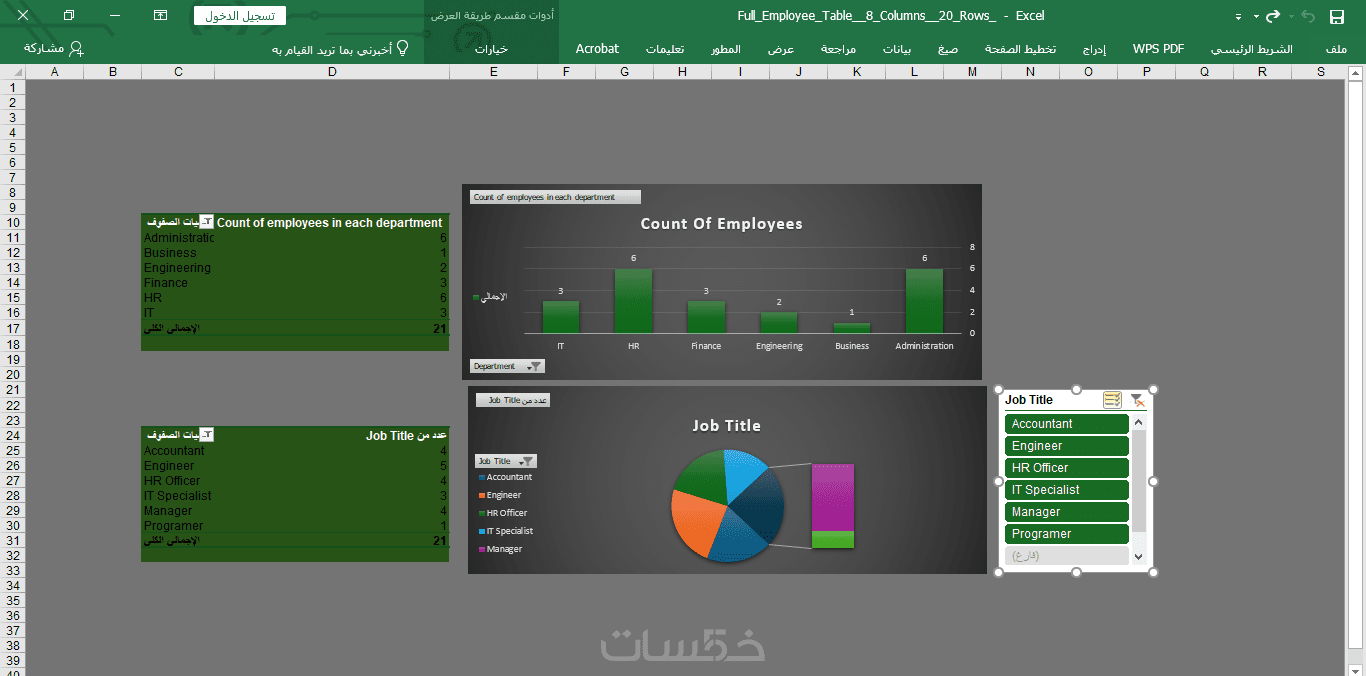
Task: Click the lightbulb Tell Me icon
Action: (403, 48)
